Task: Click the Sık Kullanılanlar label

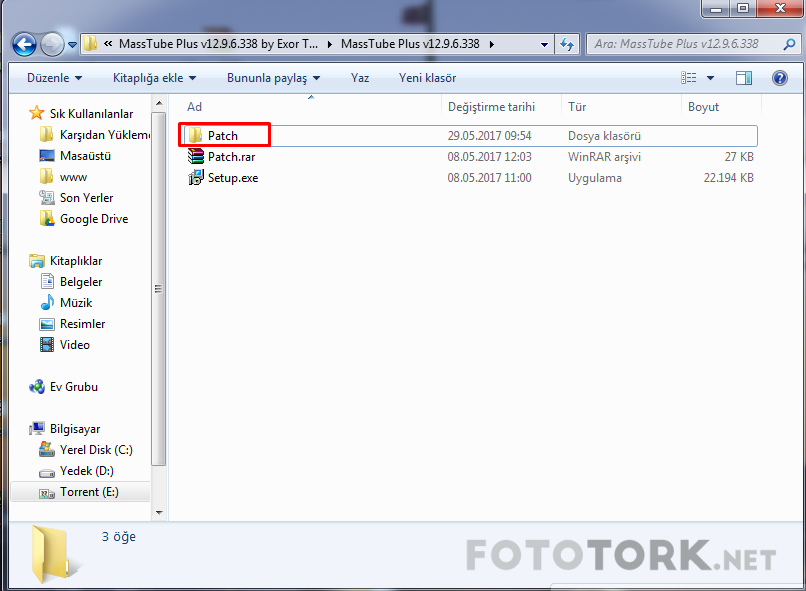Action: [x=91, y=114]
